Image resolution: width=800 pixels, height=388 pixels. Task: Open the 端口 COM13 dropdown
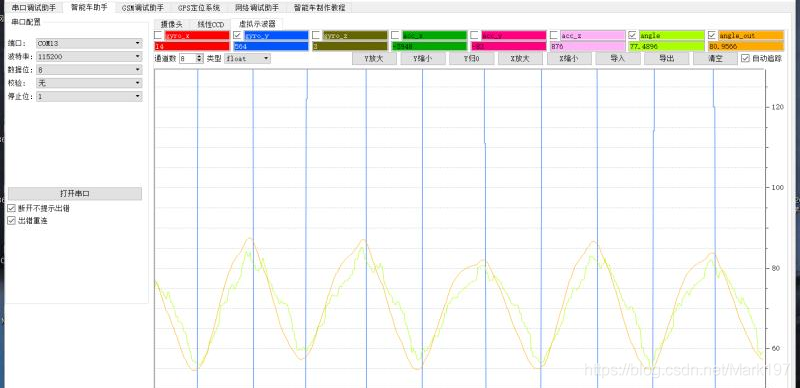[89, 43]
